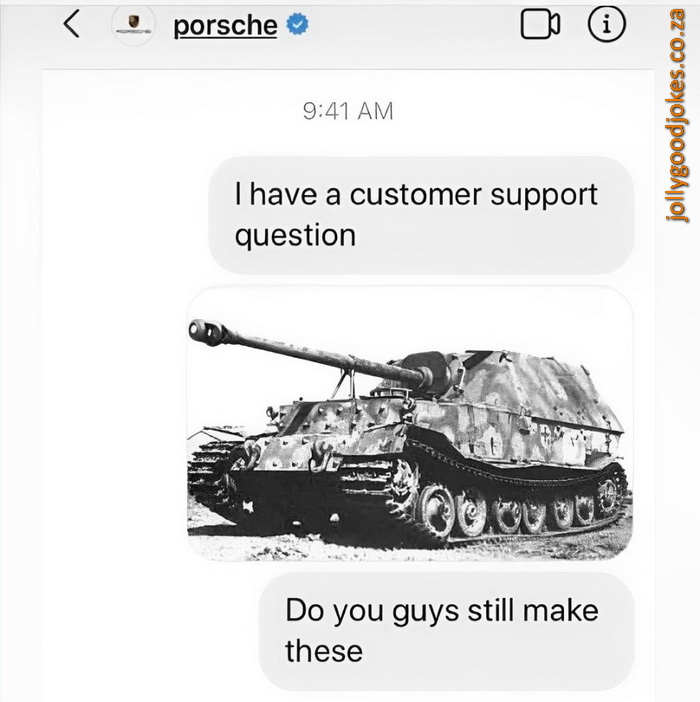
Task: Click the tank's muzzle brake in the photo
Action: [x=206, y=332]
